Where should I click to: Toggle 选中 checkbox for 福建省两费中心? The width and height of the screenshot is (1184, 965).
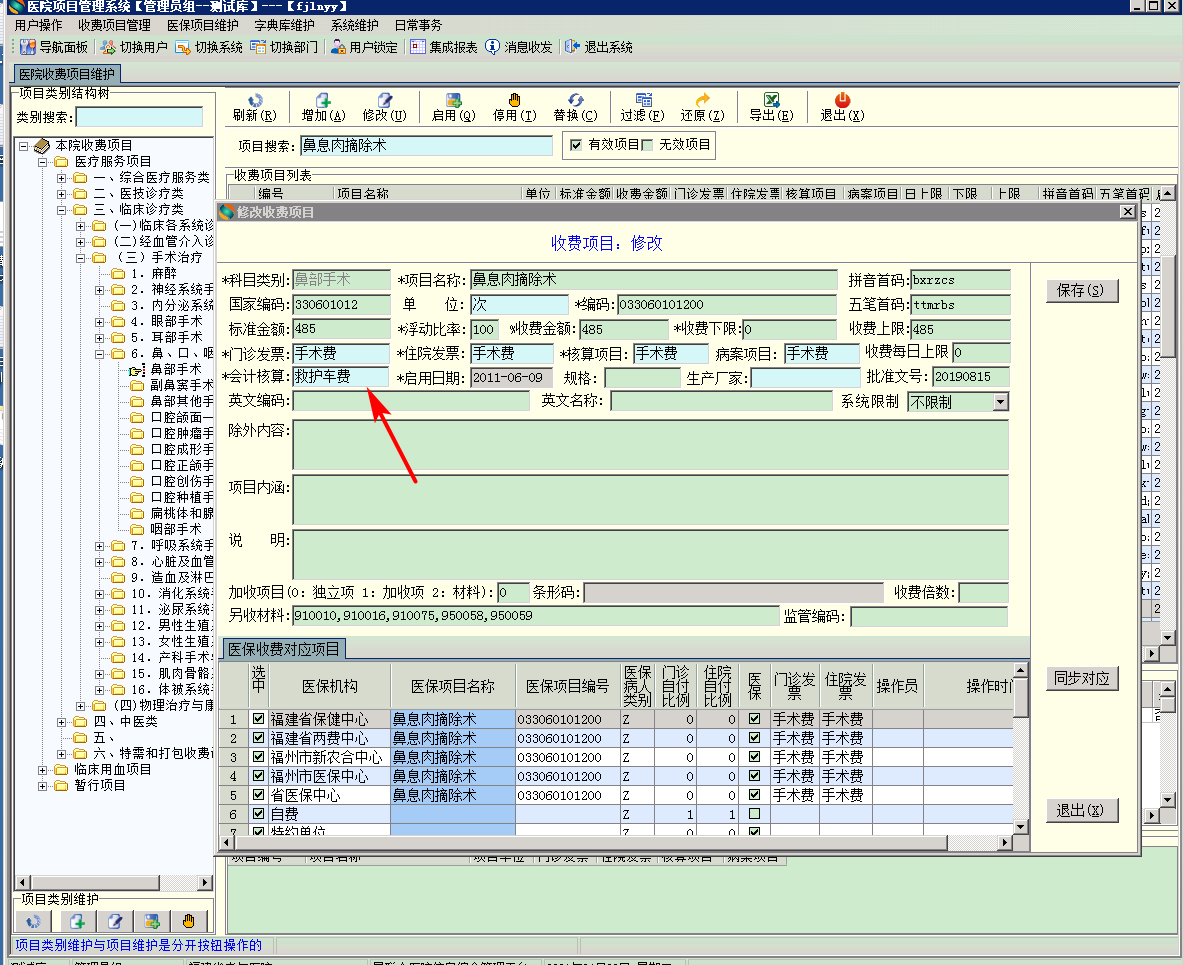(258, 738)
